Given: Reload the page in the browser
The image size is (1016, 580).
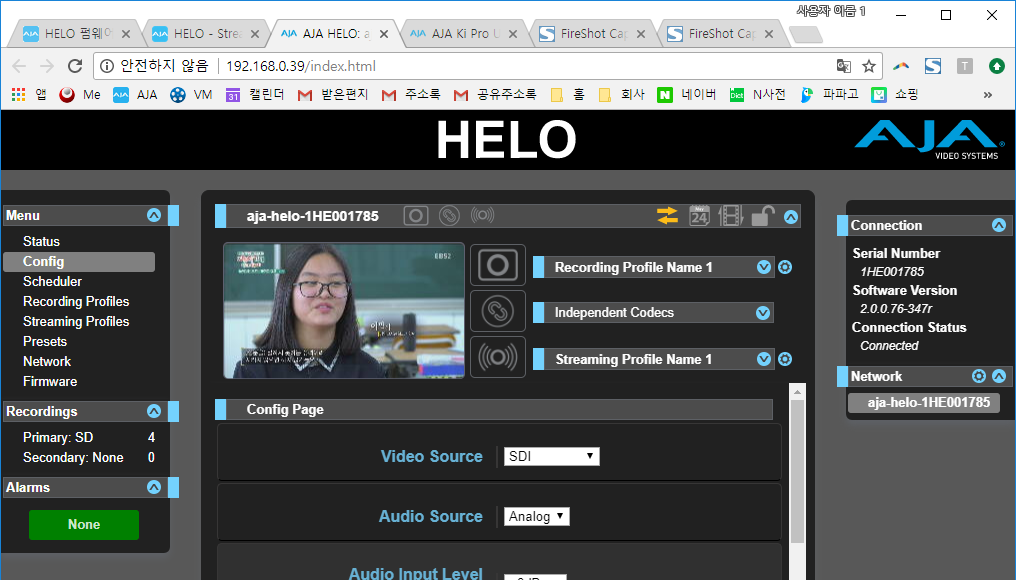Looking at the screenshot, I should [75, 66].
